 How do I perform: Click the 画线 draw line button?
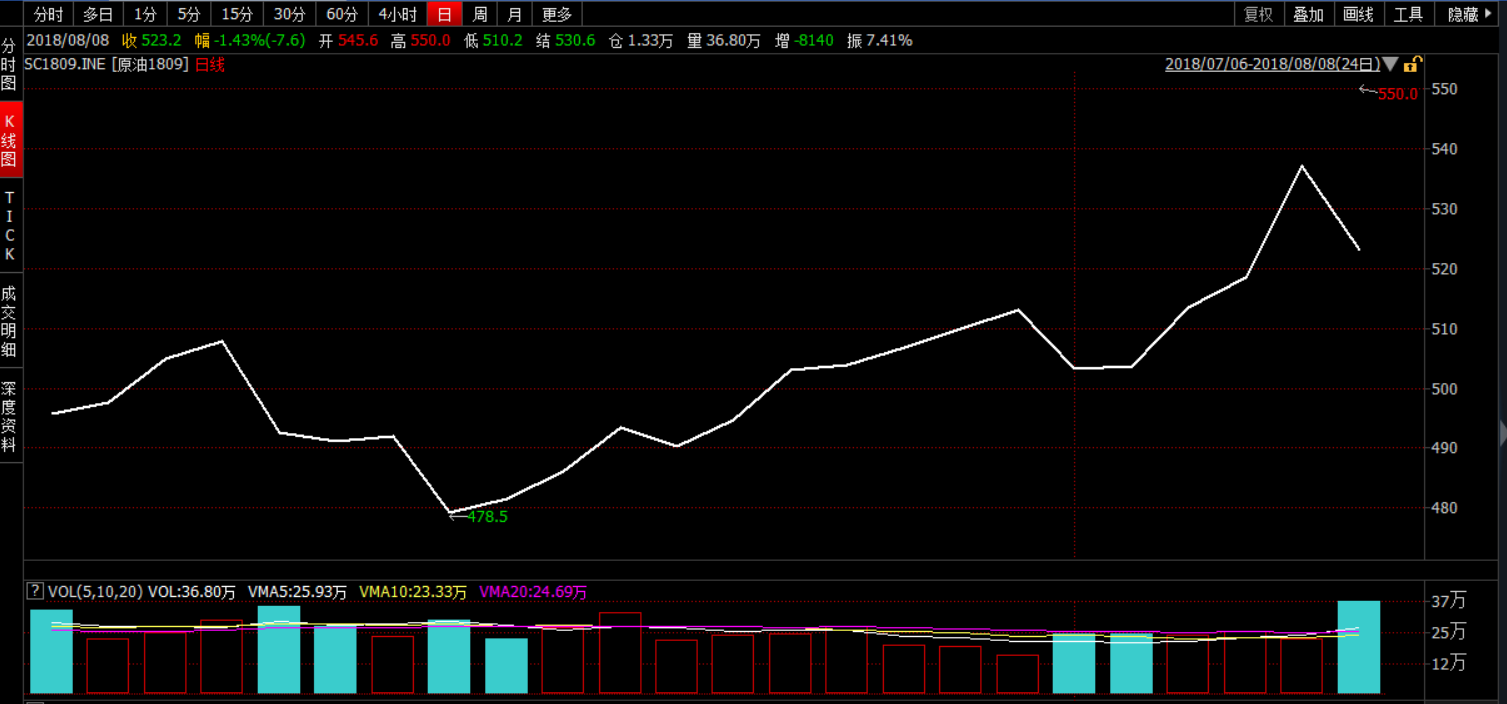(1358, 14)
